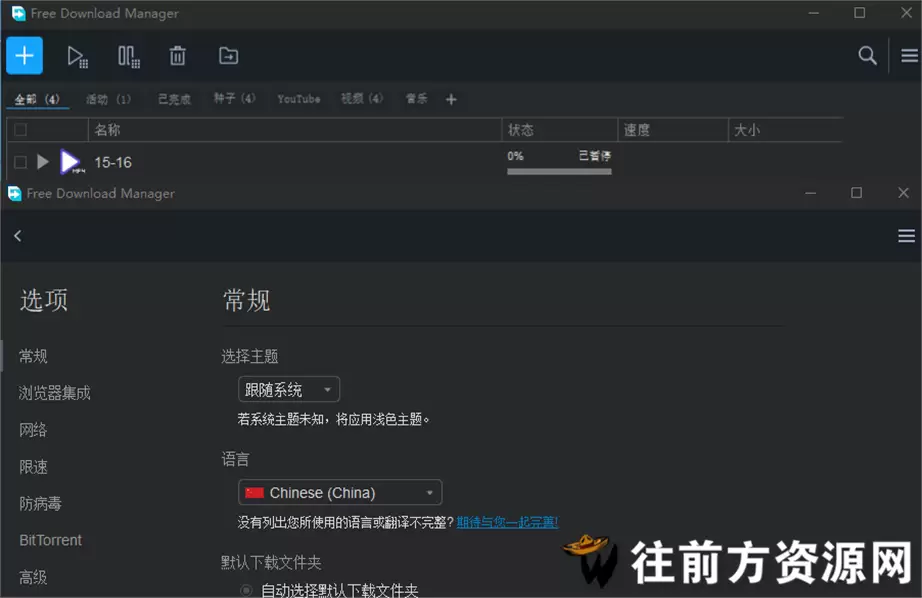Switch to the 种子 (4) tab
The width and height of the screenshot is (922, 598).
(234, 98)
